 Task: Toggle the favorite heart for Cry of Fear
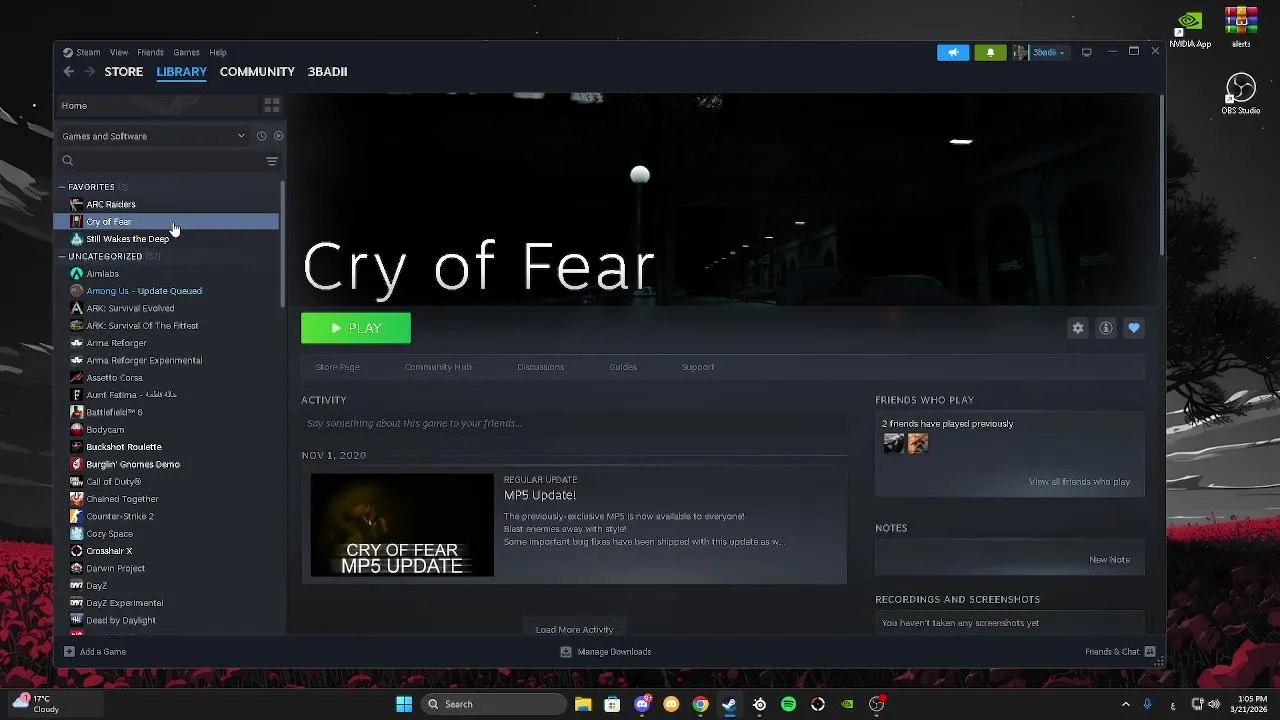tap(1134, 328)
